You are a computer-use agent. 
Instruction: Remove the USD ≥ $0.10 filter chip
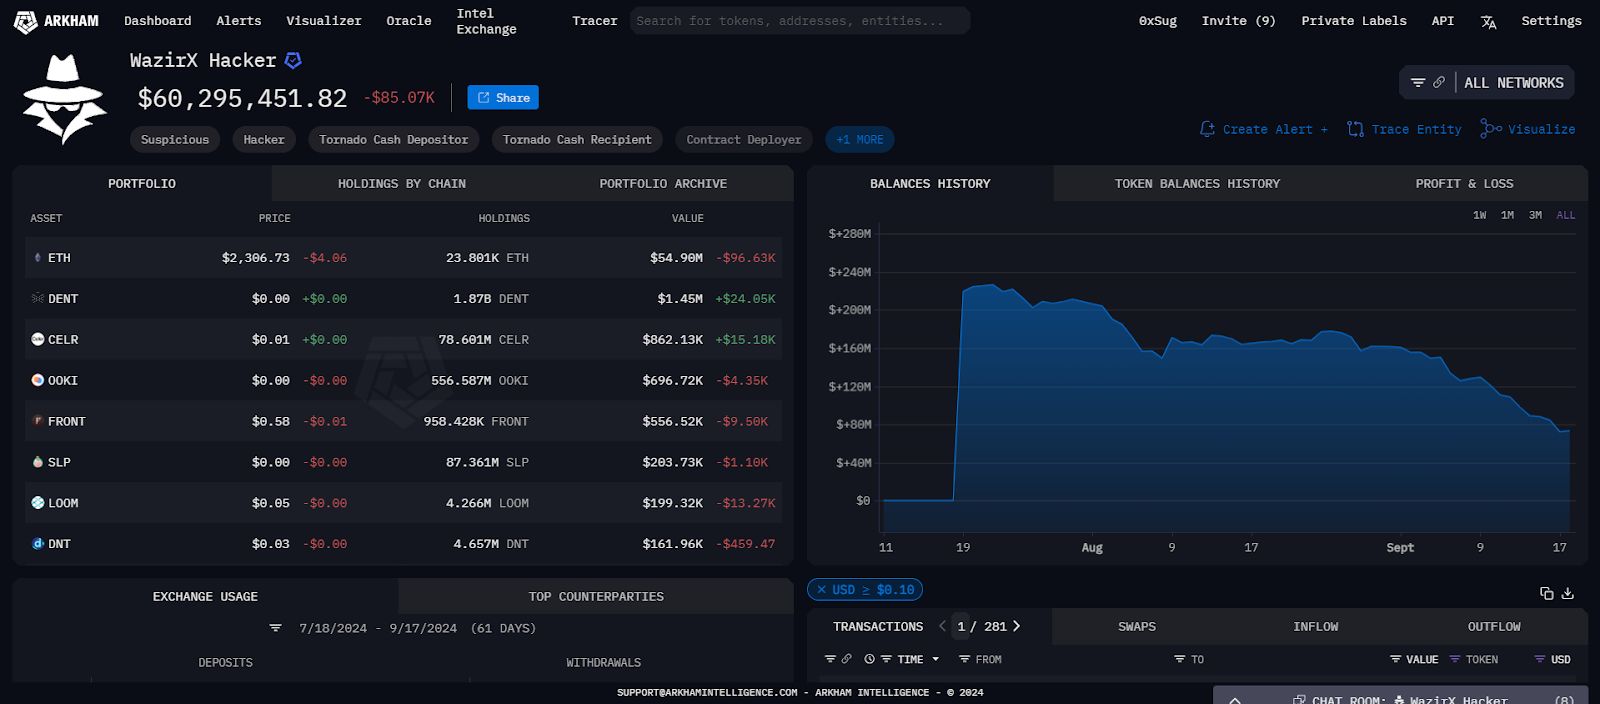pyautogui.click(x=821, y=590)
